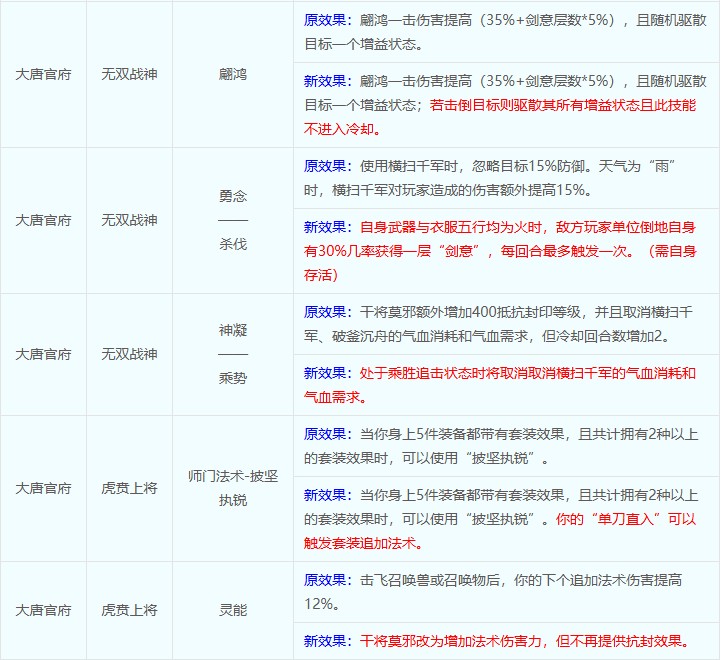Viewport: 722px width, 660px height.
Task: Click red text about 乘胜追击状态
Action: tap(500, 373)
